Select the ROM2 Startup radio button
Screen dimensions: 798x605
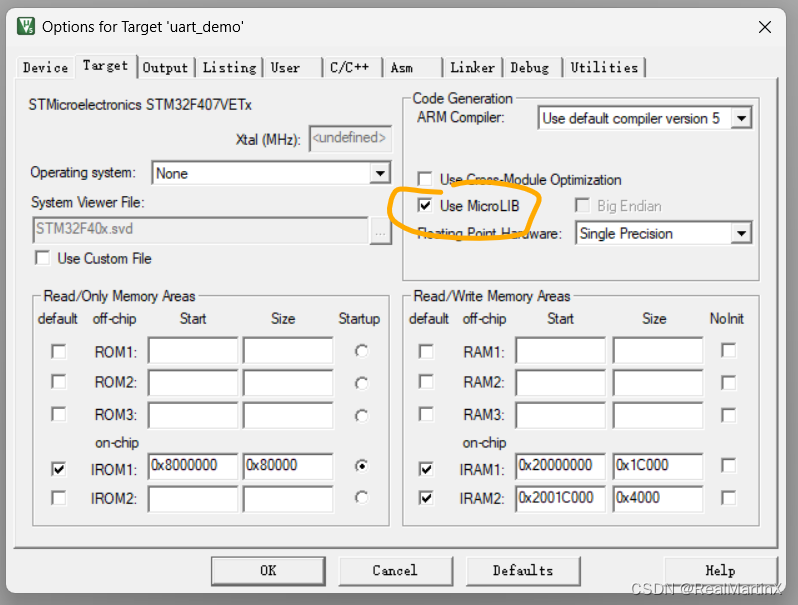pos(361,383)
